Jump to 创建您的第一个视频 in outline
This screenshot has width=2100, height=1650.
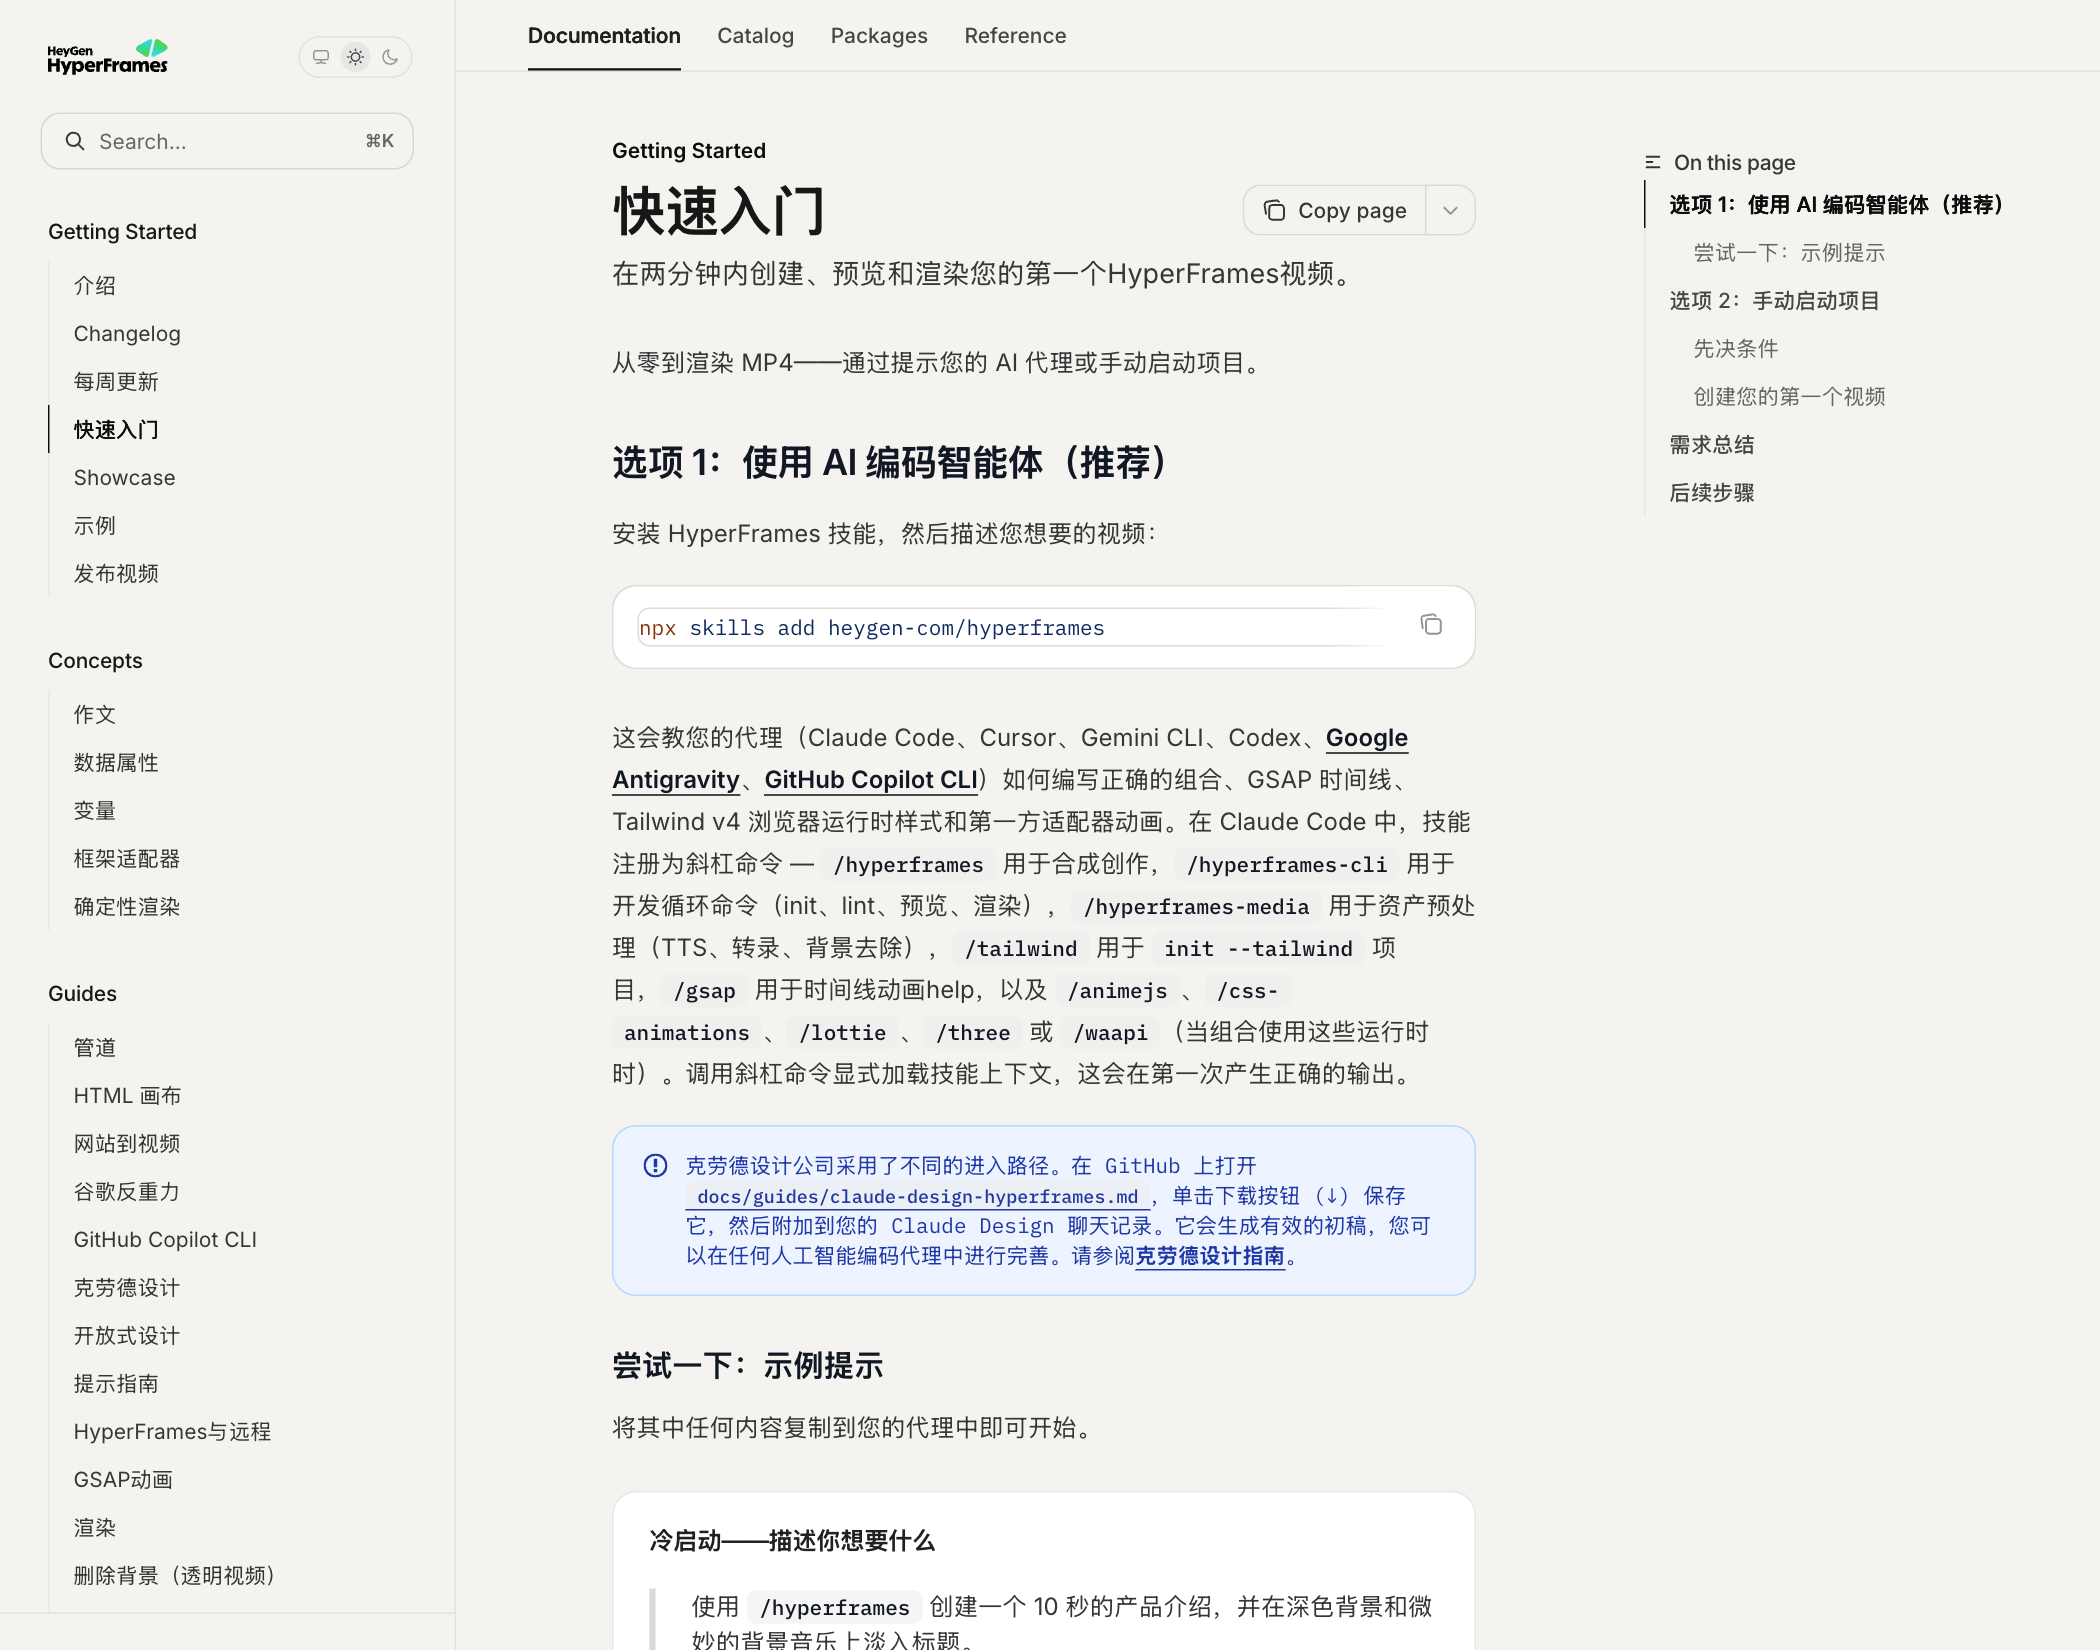(x=1789, y=397)
